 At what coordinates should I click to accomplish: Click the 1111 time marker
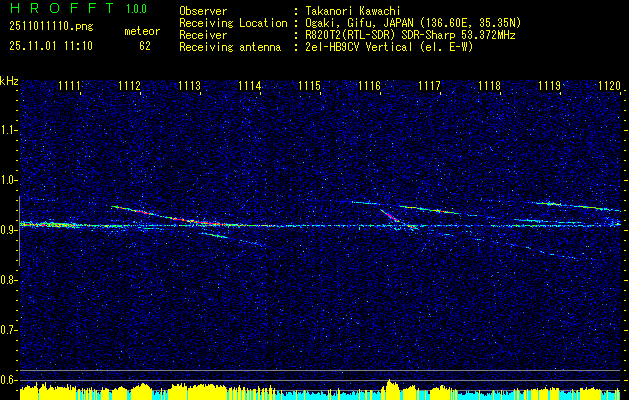coord(69,86)
